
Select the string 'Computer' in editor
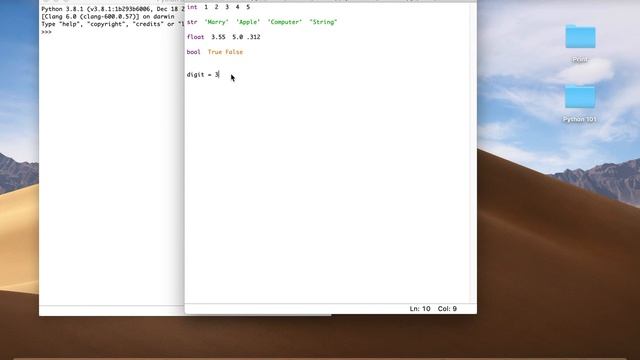coord(284,22)
